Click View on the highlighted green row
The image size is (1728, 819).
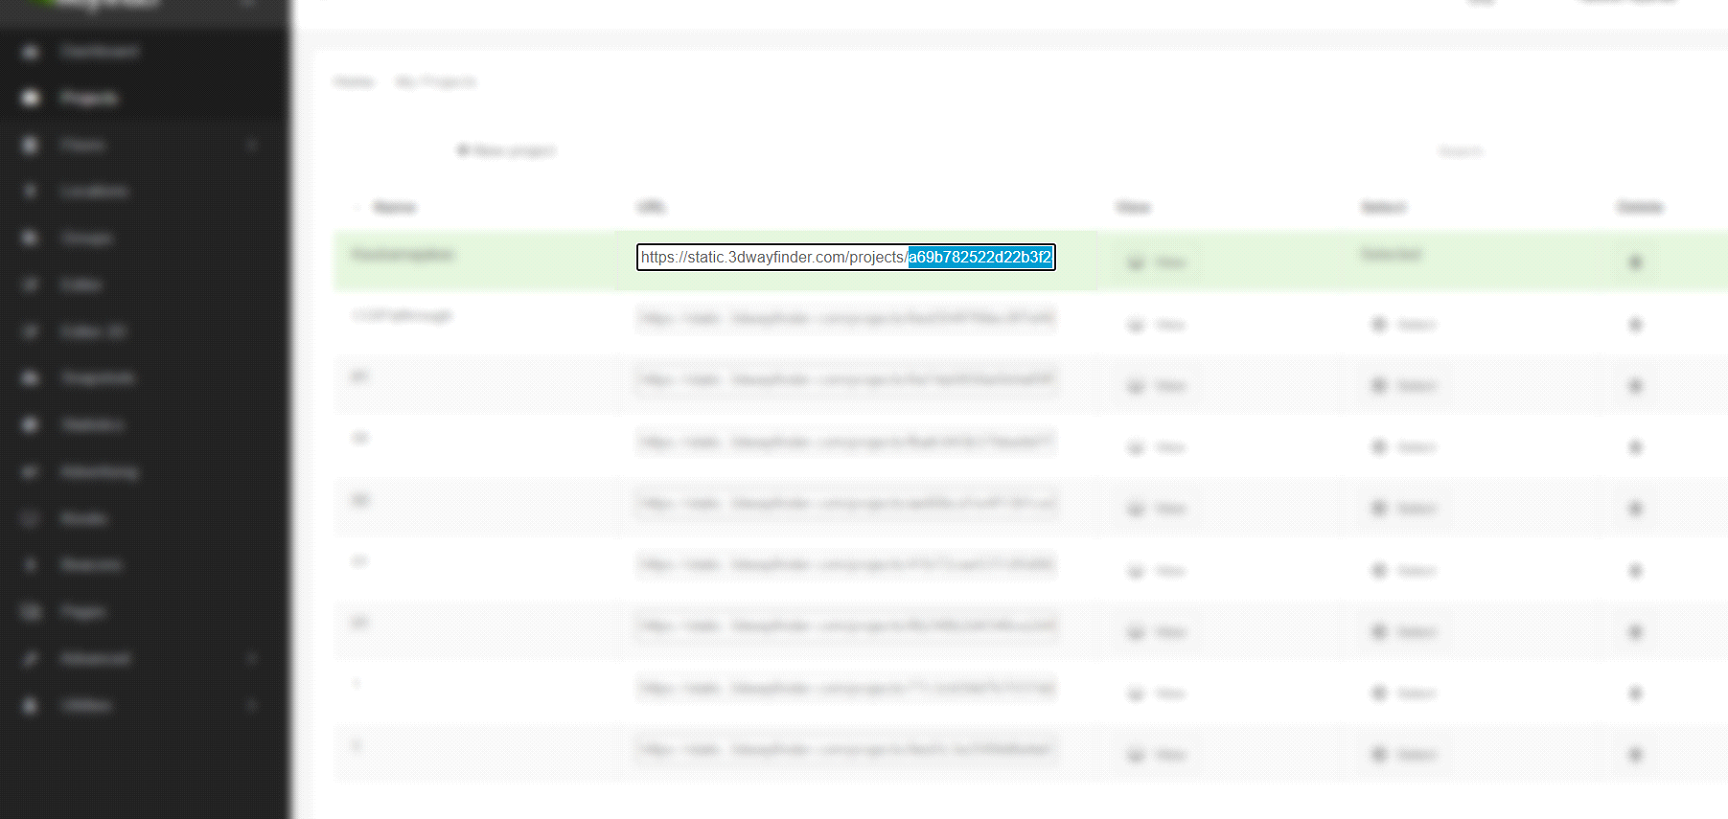1156,262
